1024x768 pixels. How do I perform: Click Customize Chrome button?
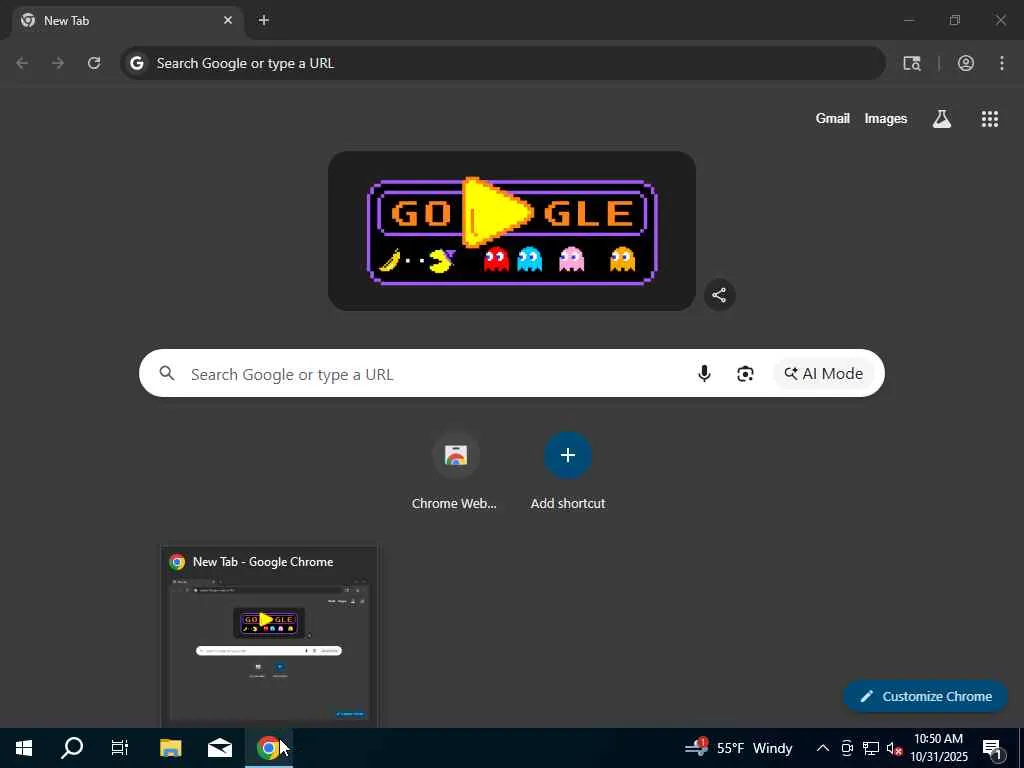tap(925, 696)
